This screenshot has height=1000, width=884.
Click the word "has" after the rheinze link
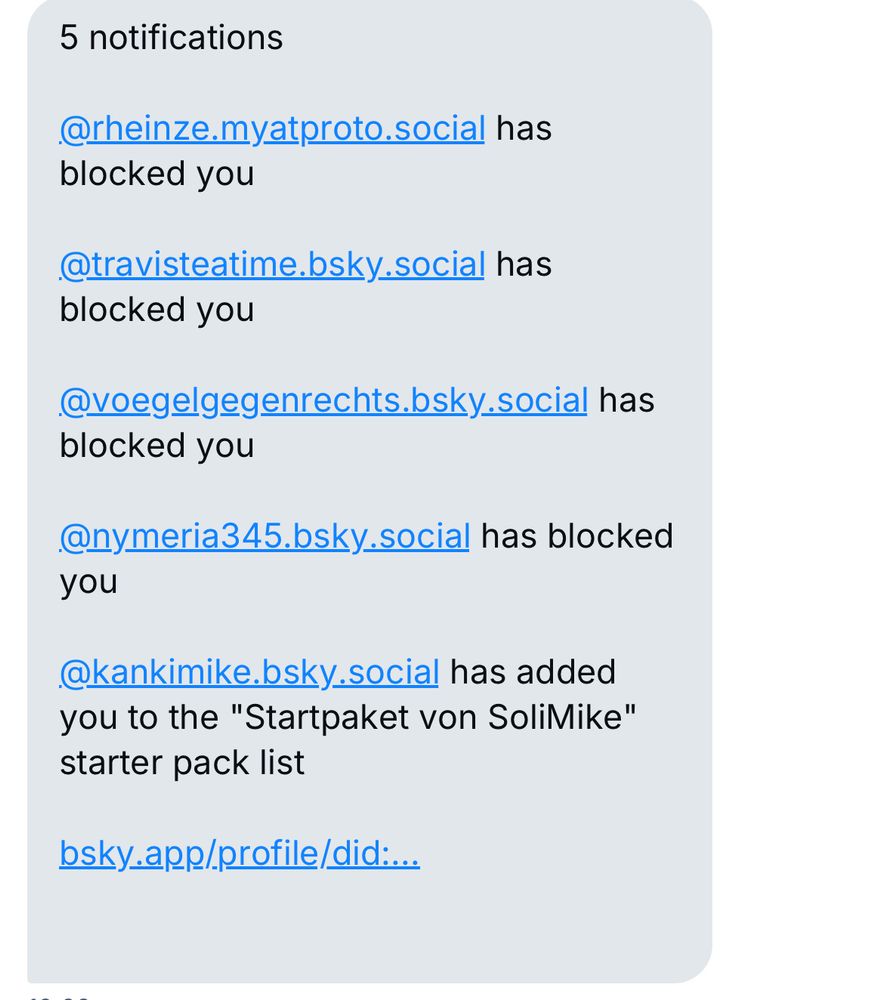[x=524, y=128]
